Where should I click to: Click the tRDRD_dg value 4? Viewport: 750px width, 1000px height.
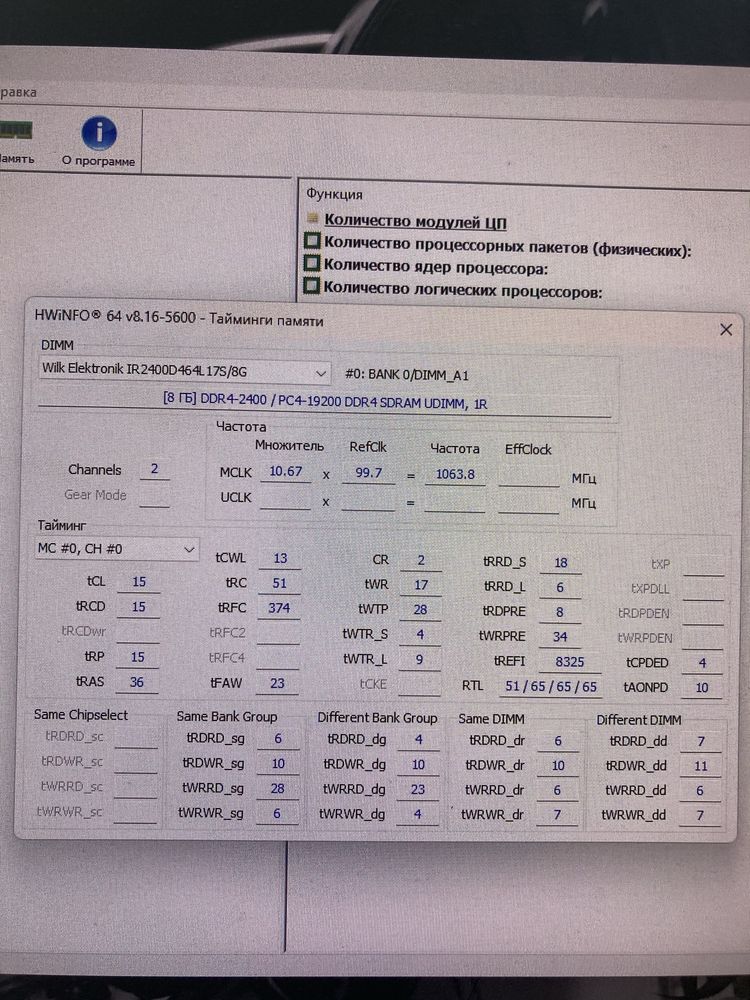click(418, 740)
